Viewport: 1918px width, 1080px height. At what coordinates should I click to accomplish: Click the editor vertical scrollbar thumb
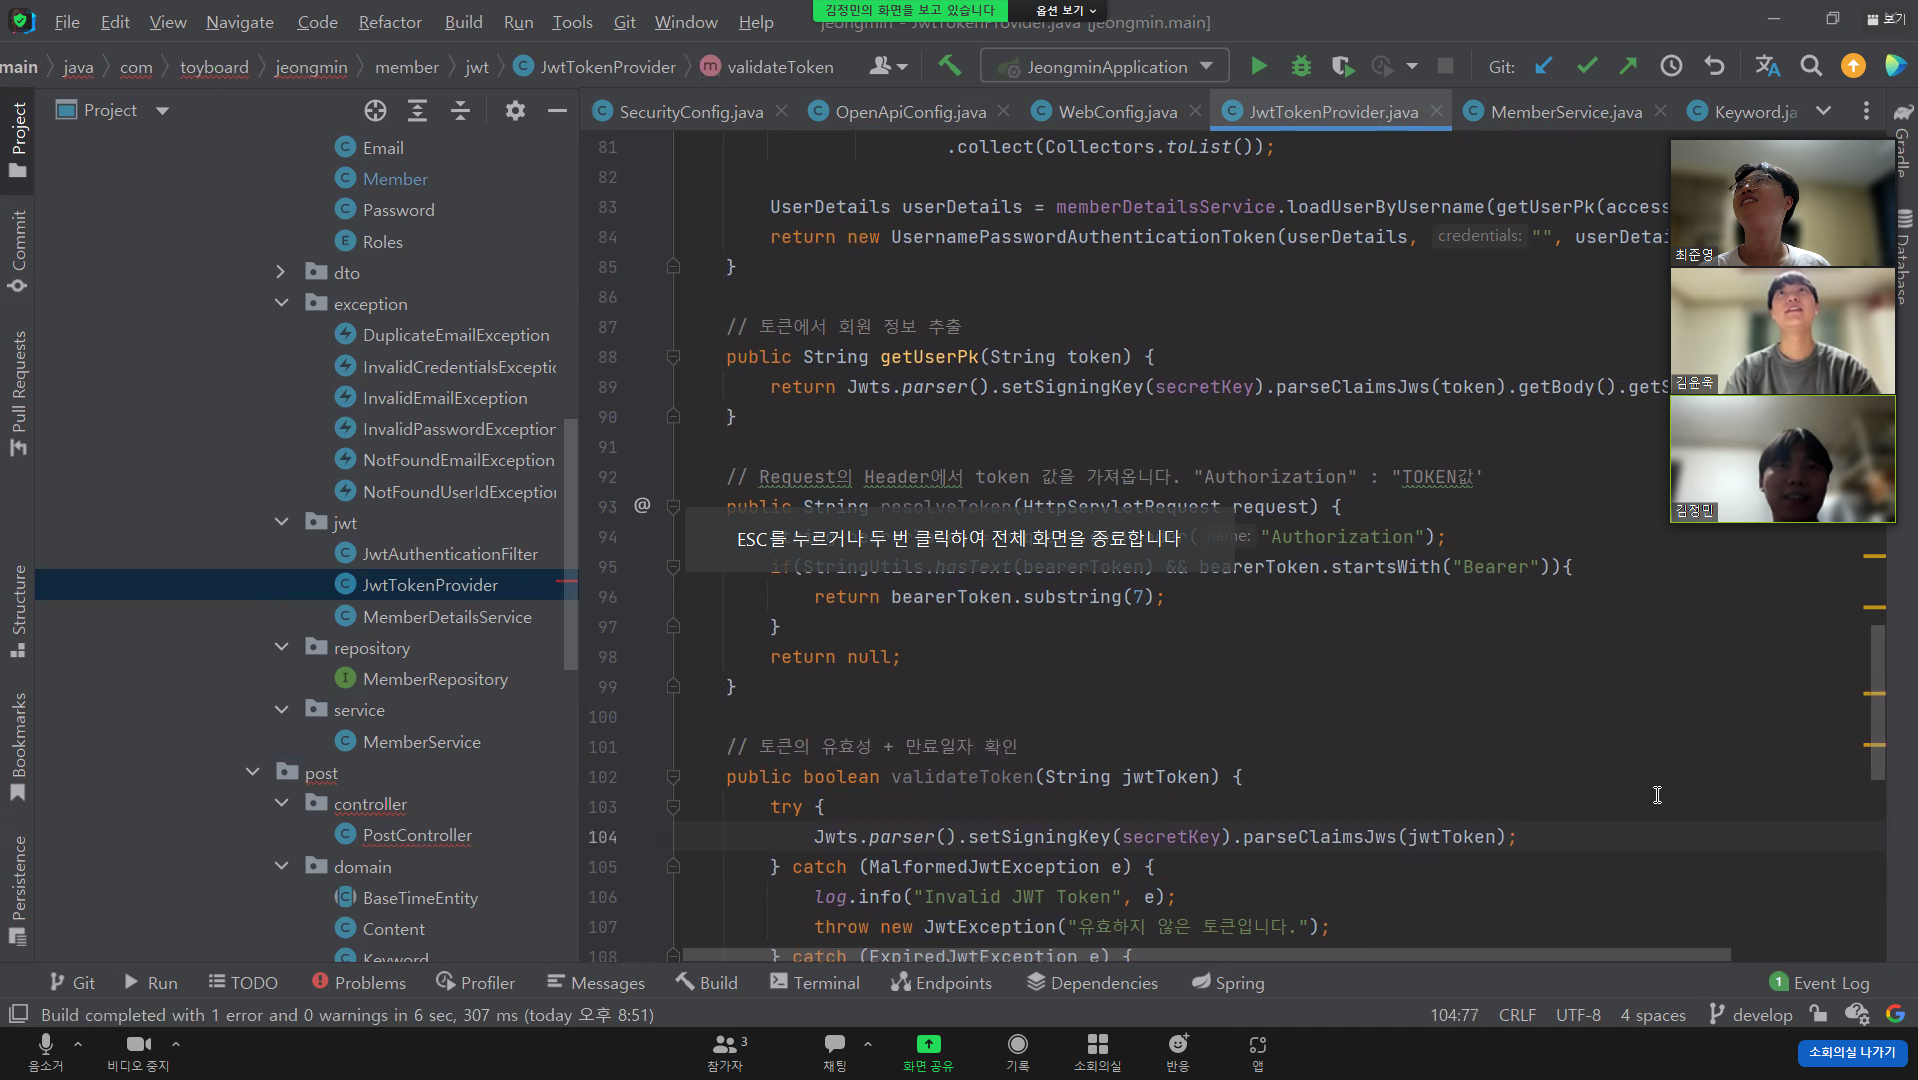click(1877, 702)
